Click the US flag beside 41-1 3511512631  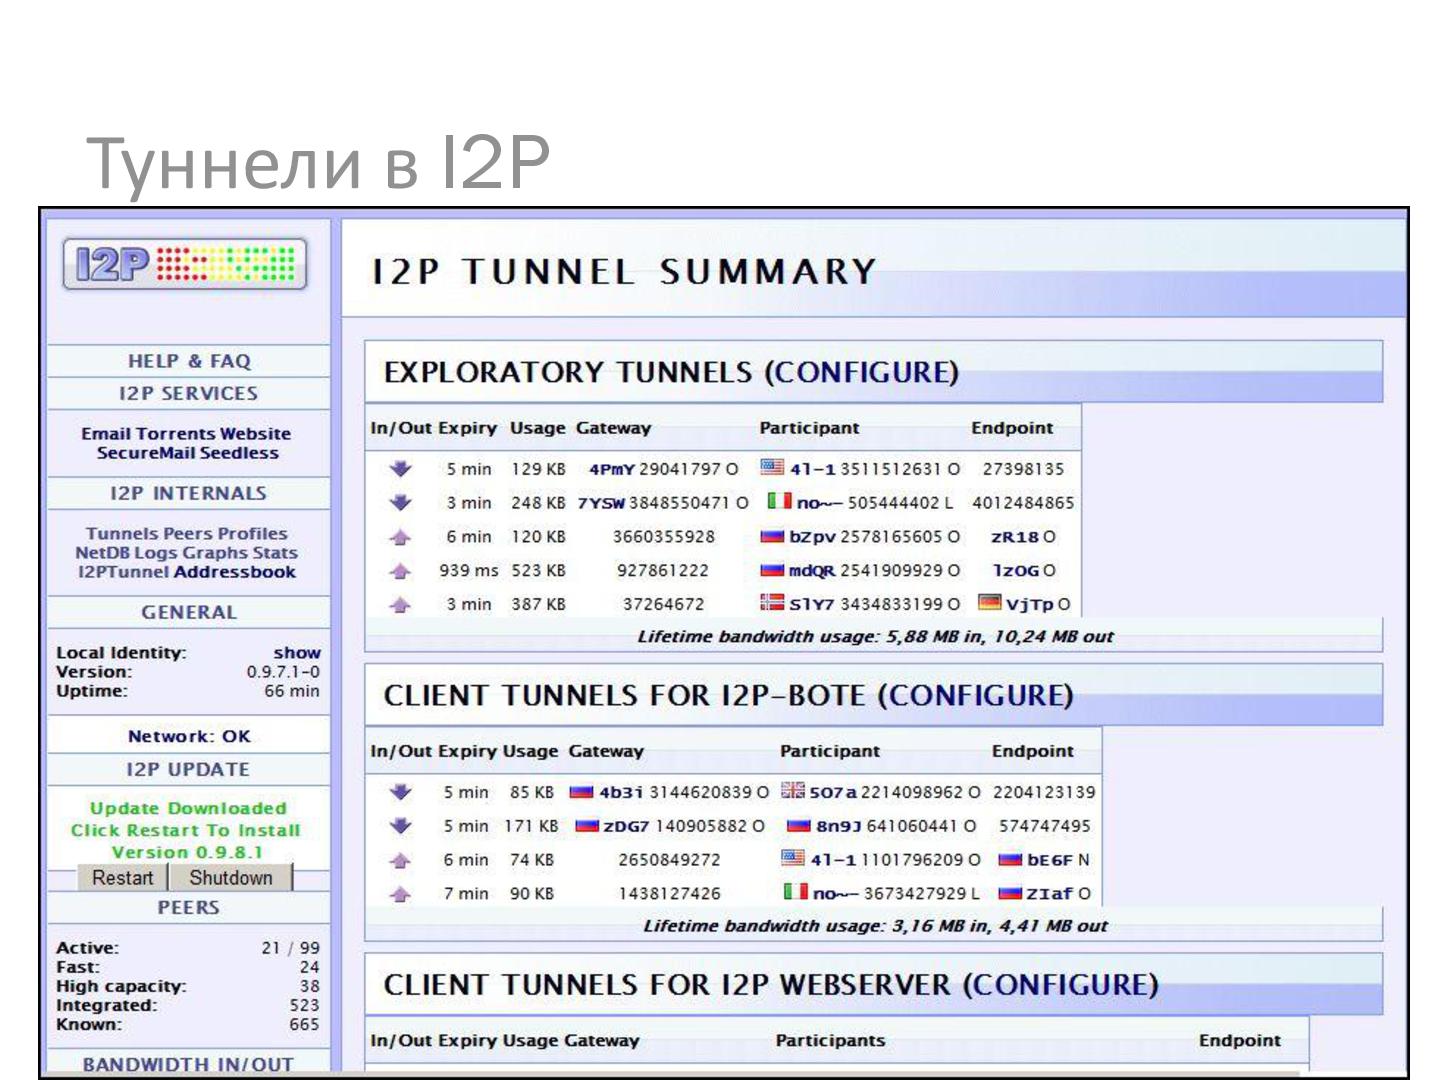772,467
